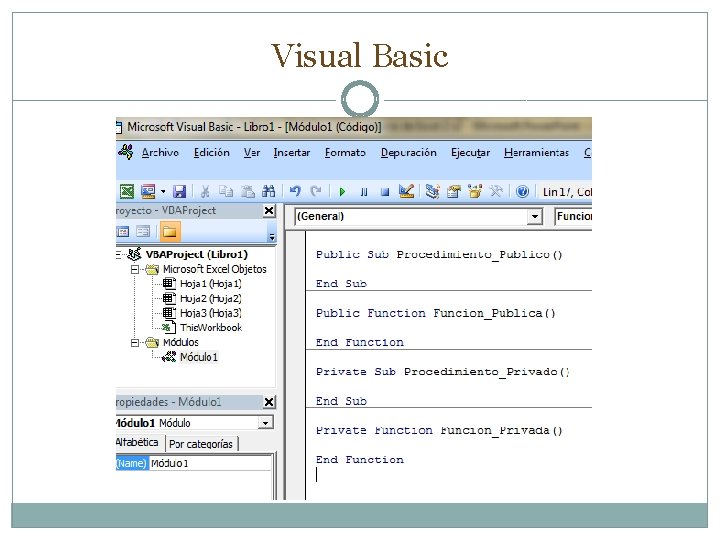Open the Insert UserForm dropdown arrow
The width and height of the screenshot is (720, 540).
(163, 191)
